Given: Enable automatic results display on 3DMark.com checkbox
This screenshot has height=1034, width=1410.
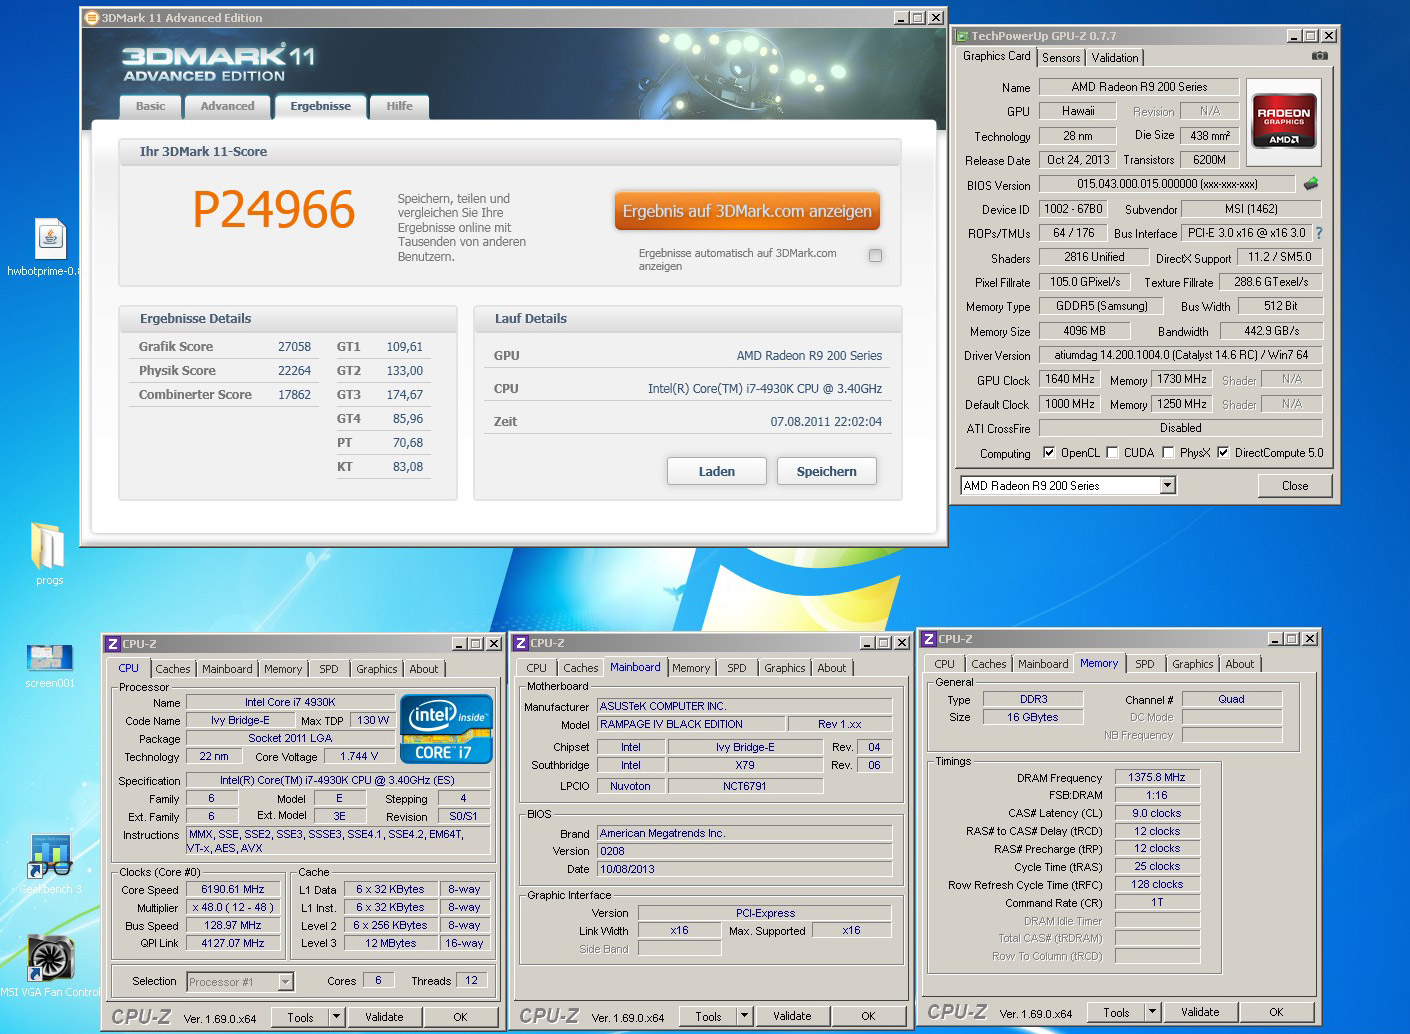Looking at the screenshot, I should [875, 256].
